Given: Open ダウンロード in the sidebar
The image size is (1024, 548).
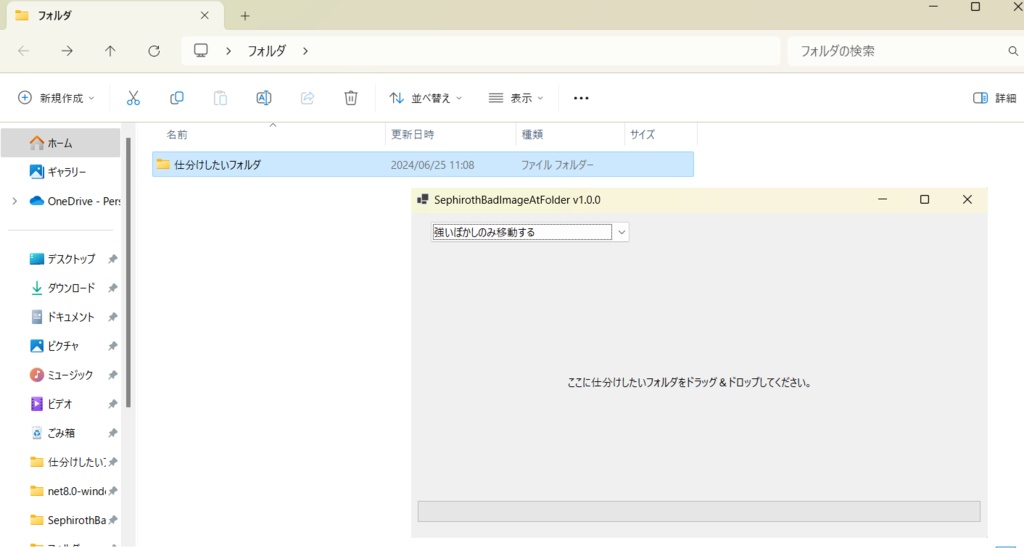Looking at the screenshot, I should 64,288.
